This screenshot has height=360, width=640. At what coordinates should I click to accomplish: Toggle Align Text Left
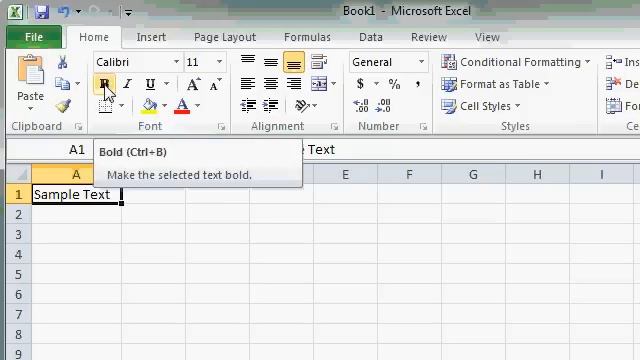click(x=248, y=84)
